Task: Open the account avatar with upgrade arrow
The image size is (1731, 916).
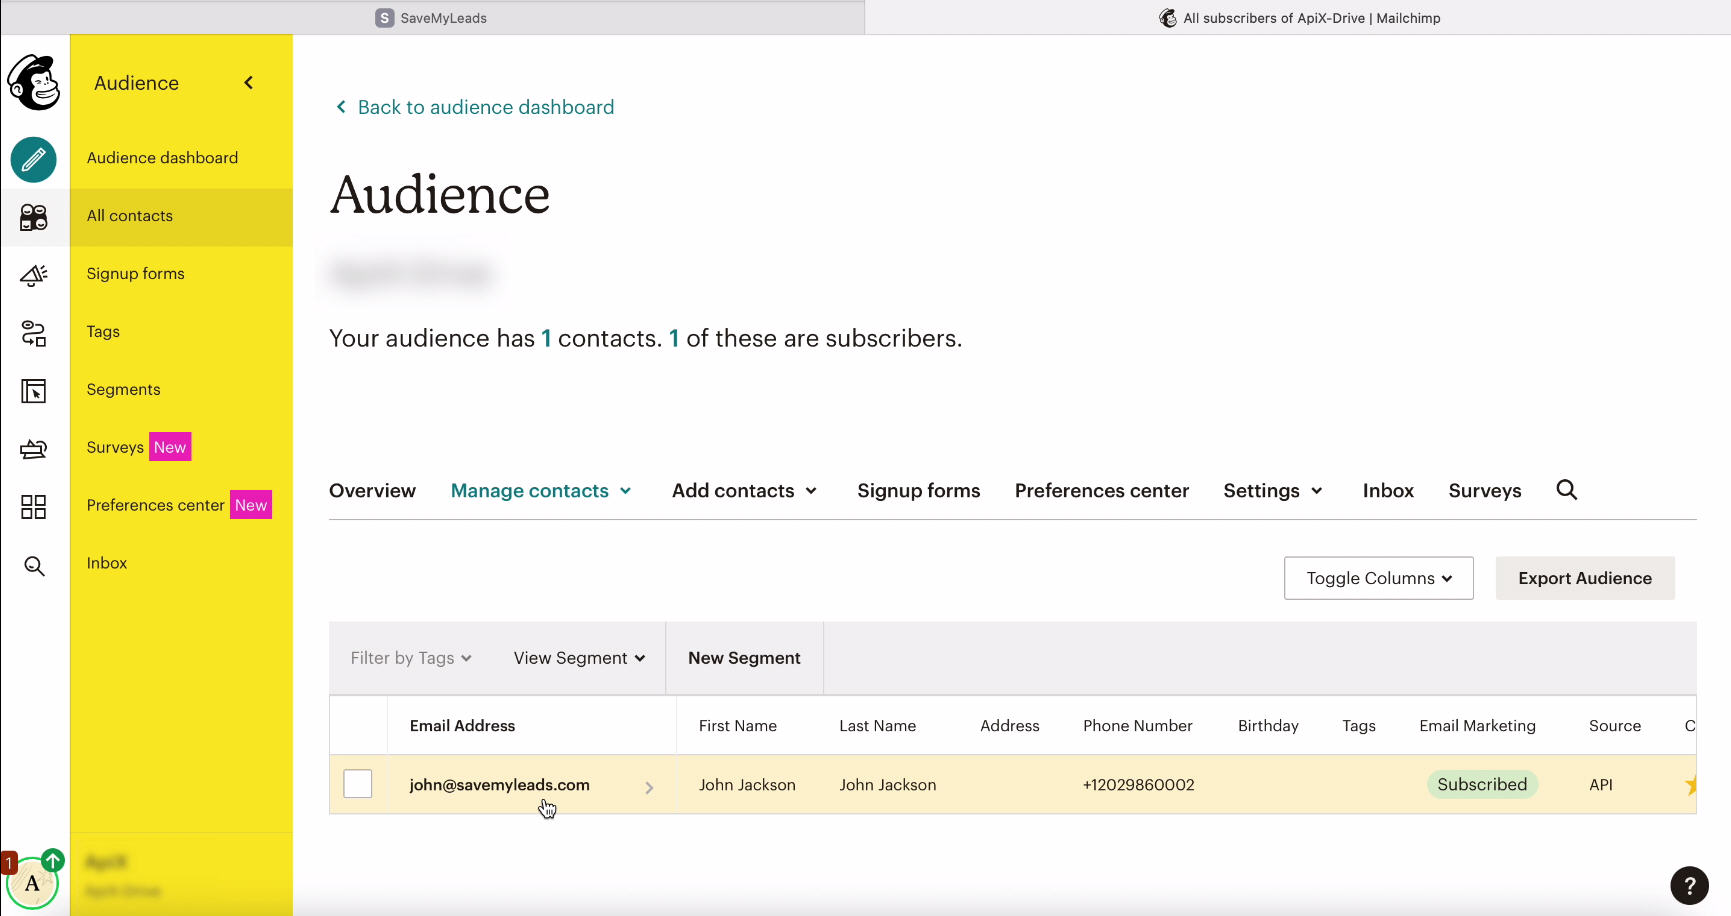Action: (x=33, y=881)
